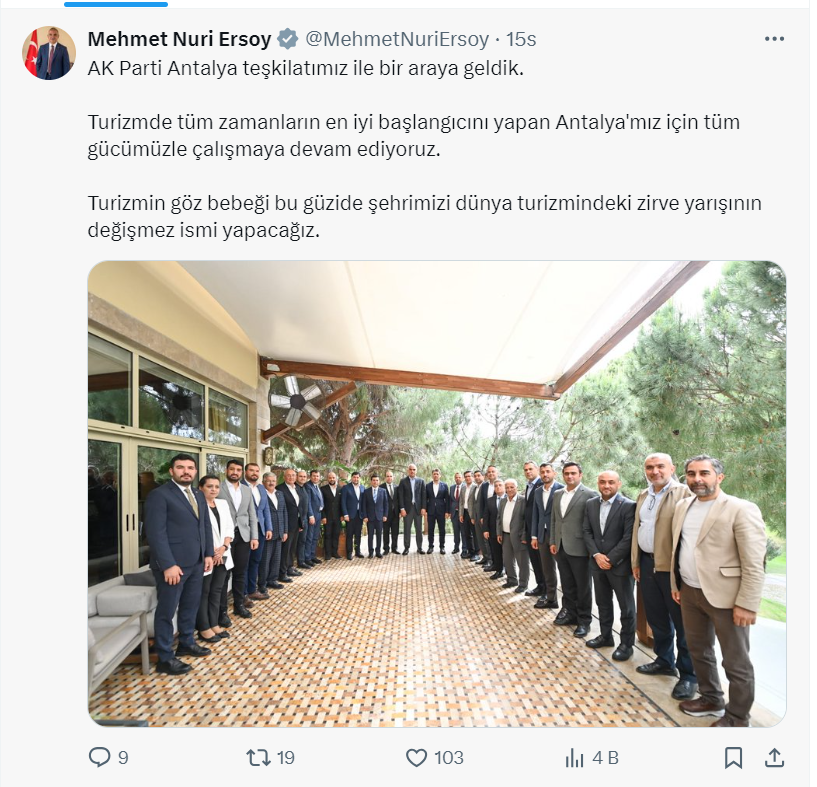Open the three-dot more options menu
The width and height of the screenshot is (817, 787).
pos(774,39)
